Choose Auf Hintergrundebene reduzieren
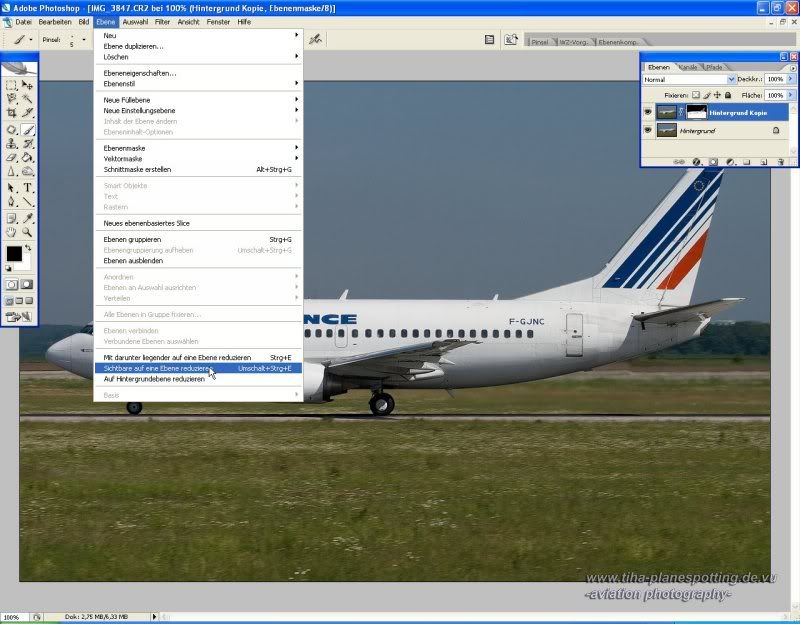 198,379
